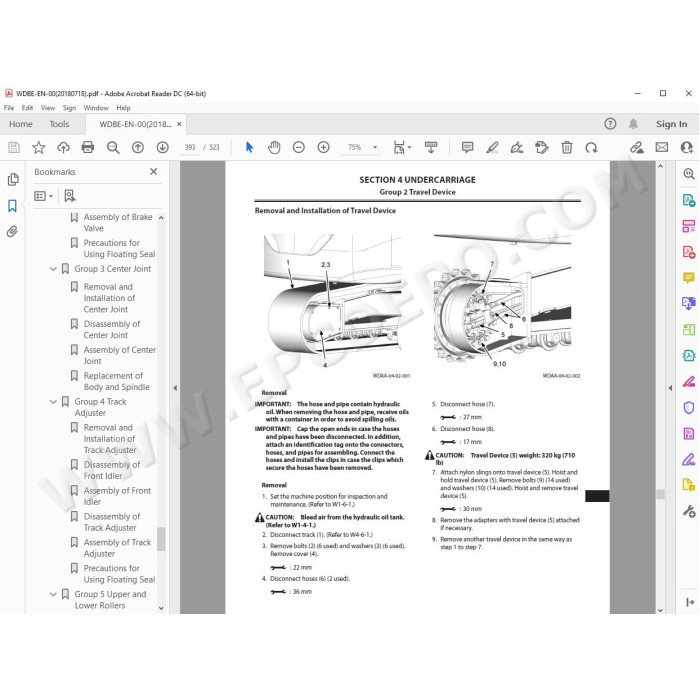The image size is (700, 700).
Task: Open the Comment tool in right pane
Action: (689, 278)
